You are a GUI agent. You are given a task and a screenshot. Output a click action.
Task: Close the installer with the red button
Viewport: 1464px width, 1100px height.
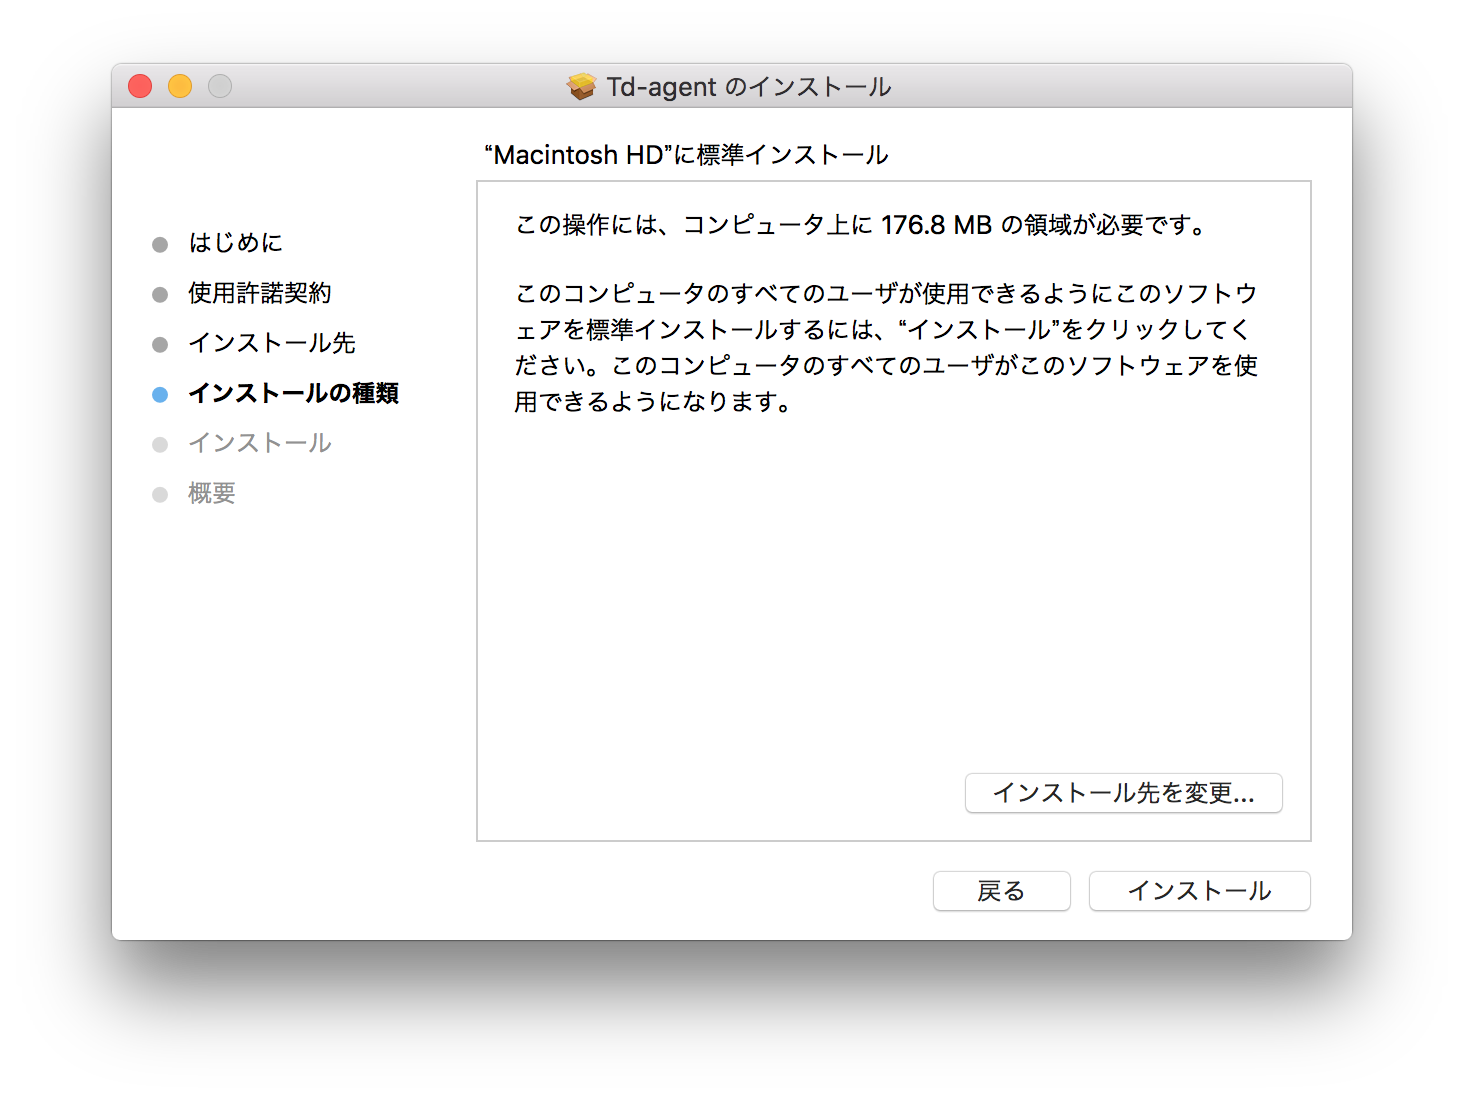[140, 87]
